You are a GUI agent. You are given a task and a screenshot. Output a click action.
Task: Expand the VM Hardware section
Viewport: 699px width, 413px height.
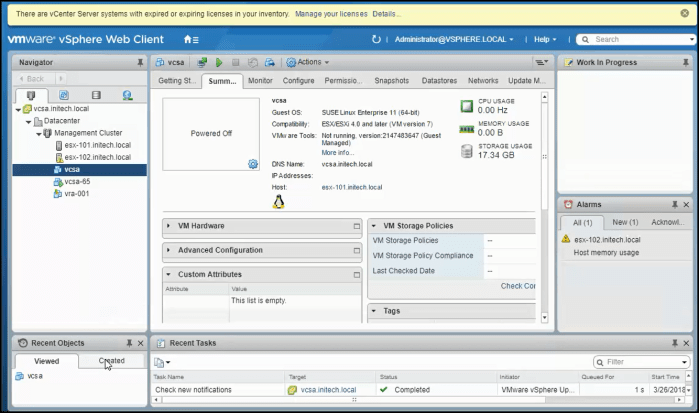click(x=169, y=226)
